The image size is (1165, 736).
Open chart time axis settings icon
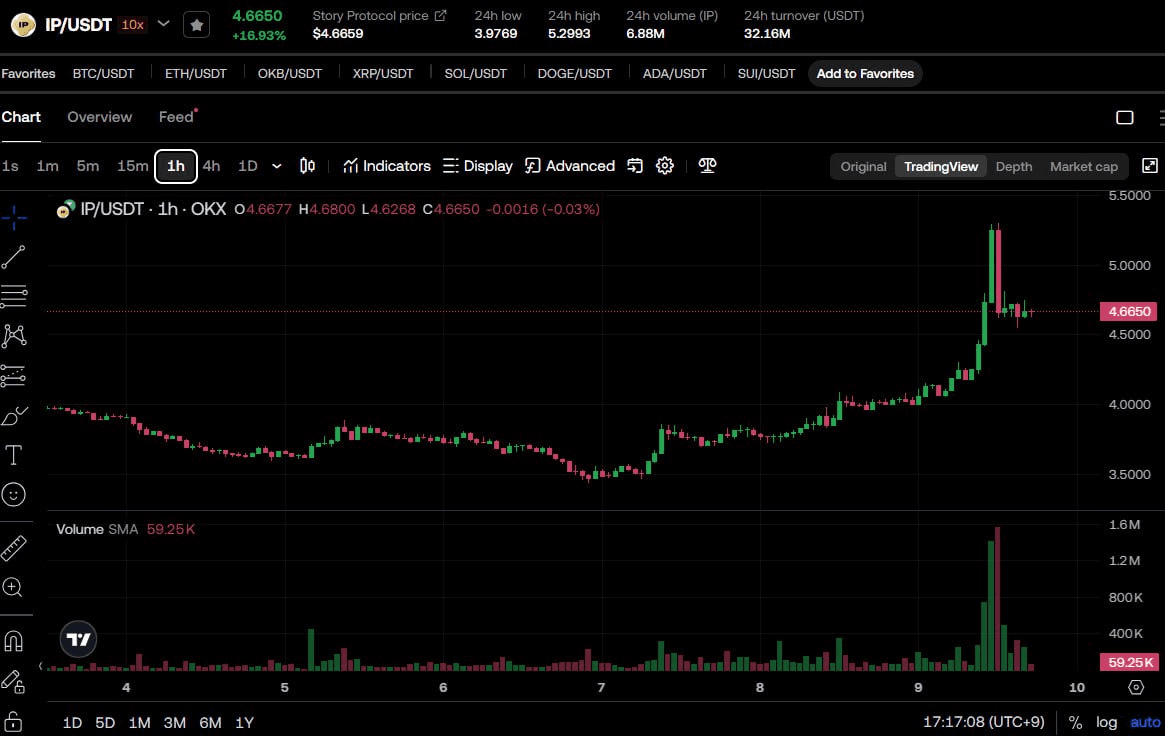point(1136,687)
